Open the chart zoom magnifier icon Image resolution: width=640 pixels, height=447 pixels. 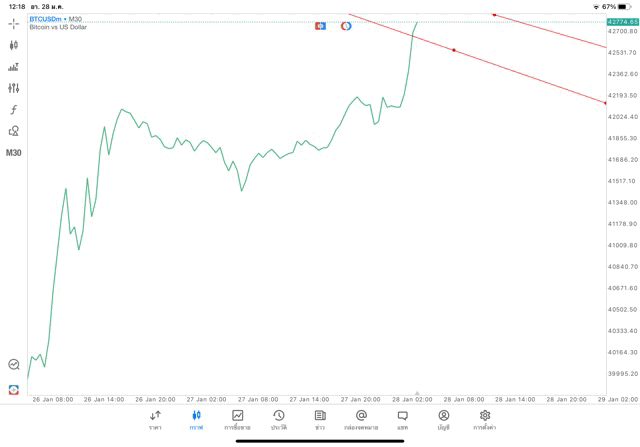[x=14, y=365]
